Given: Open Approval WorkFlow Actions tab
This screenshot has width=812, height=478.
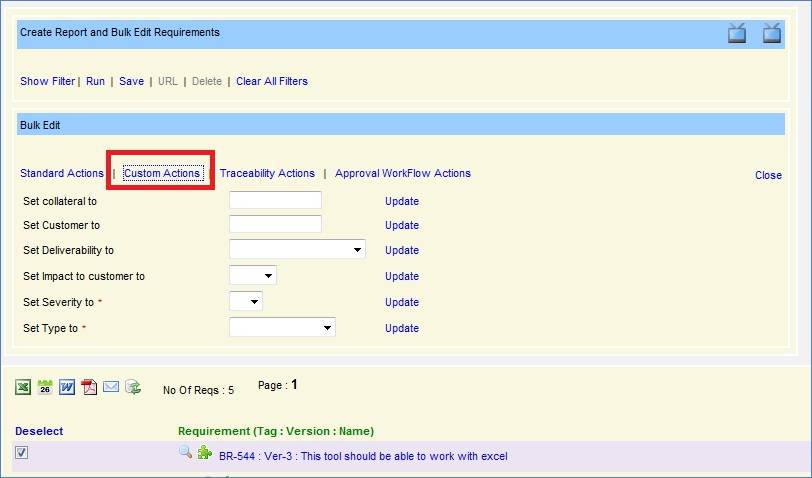Looking at the screenshot, I should click(x=403, y=173).
